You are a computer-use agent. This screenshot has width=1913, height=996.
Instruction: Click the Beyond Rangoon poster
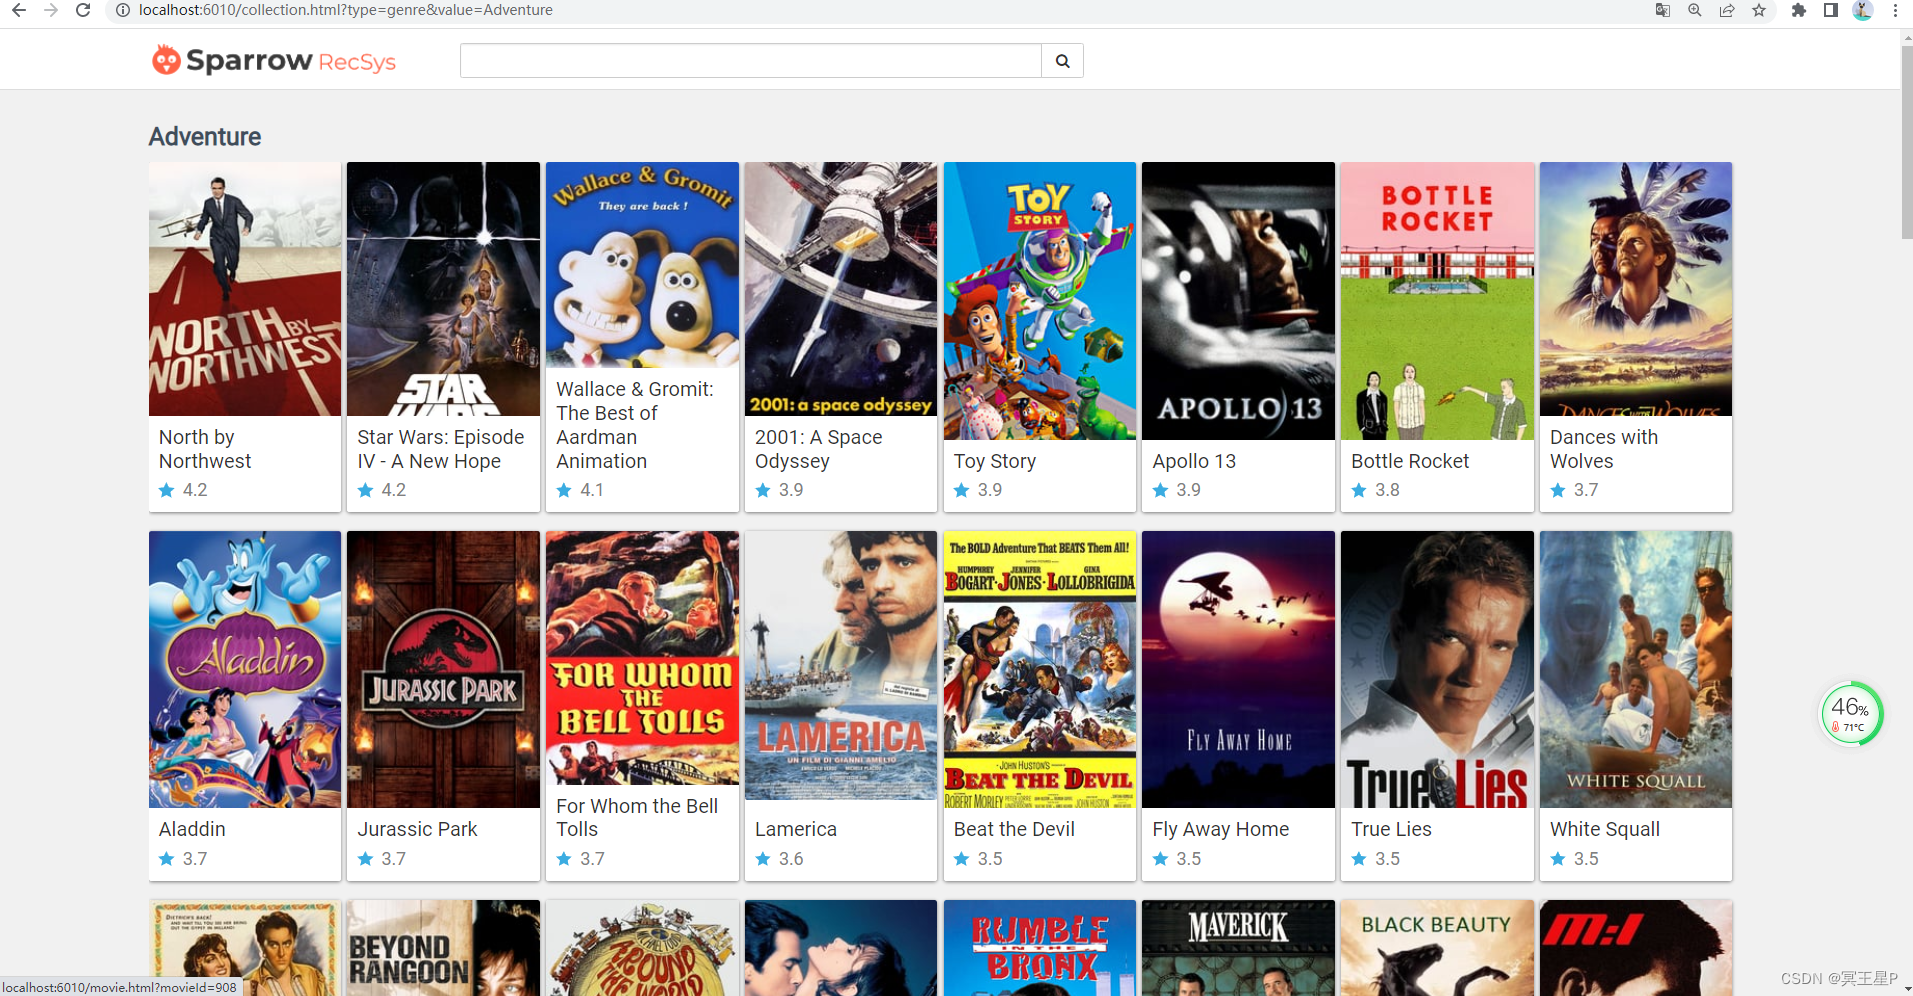[443, 948]
